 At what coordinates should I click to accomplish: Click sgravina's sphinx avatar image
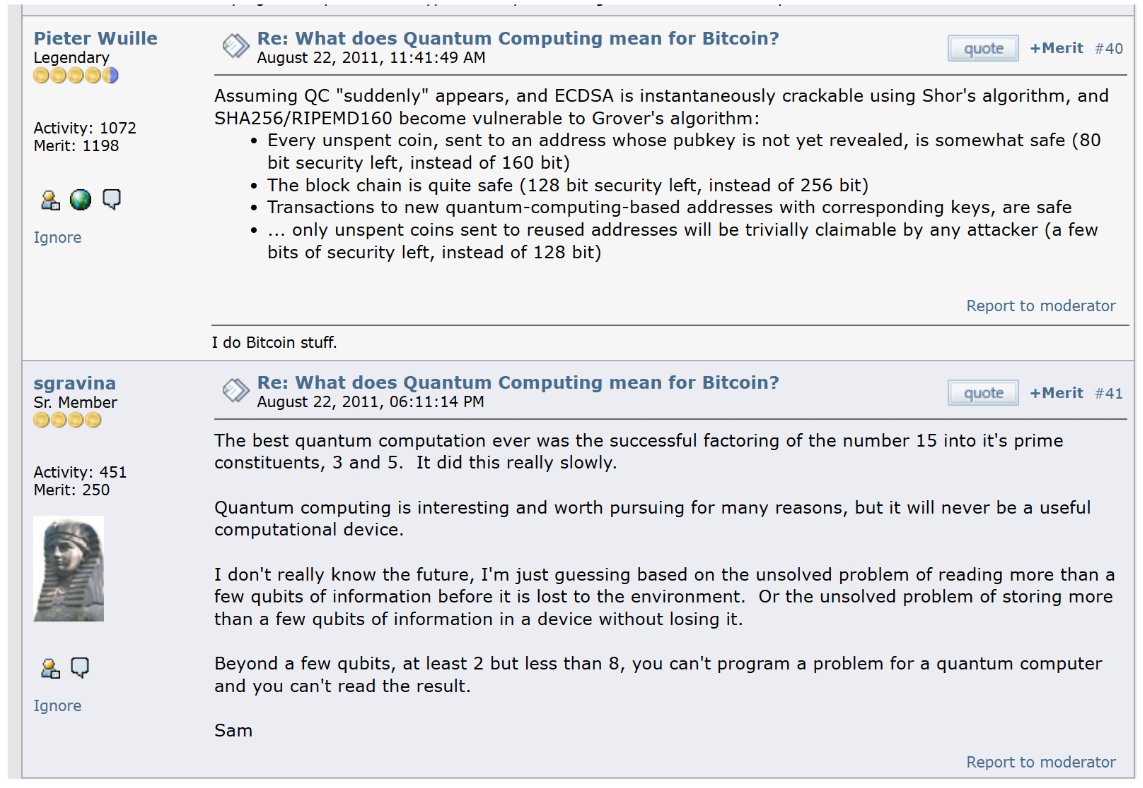coord(68,568)
